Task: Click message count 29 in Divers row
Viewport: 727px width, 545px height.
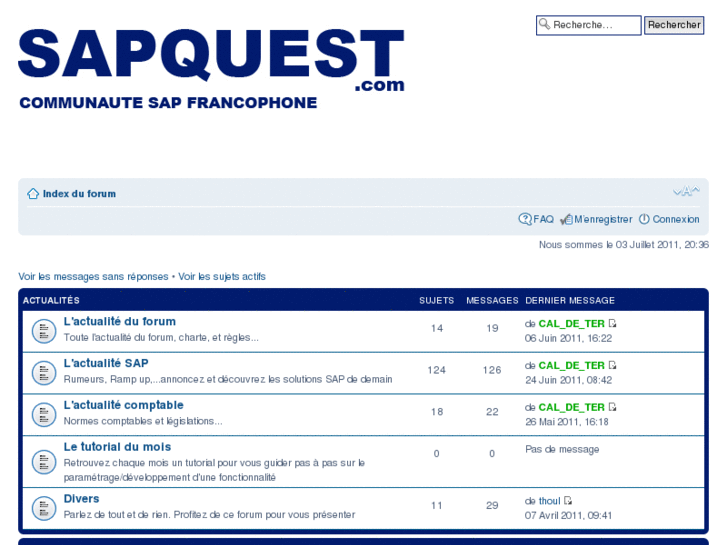Action: pyautogui.click(x=492, y=506)
